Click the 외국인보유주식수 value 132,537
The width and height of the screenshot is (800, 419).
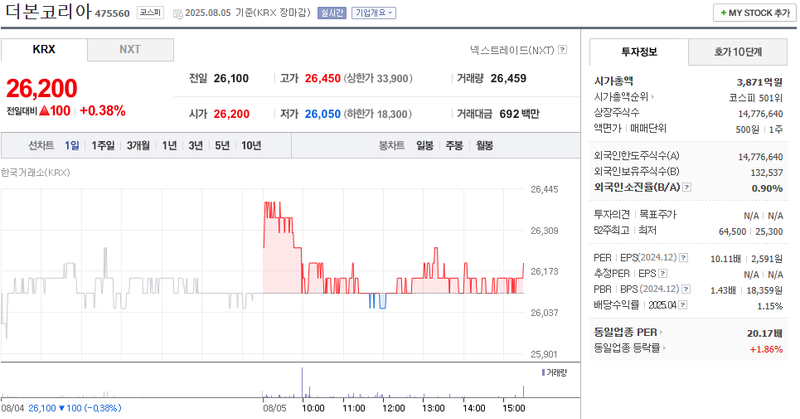click(766, 172)
